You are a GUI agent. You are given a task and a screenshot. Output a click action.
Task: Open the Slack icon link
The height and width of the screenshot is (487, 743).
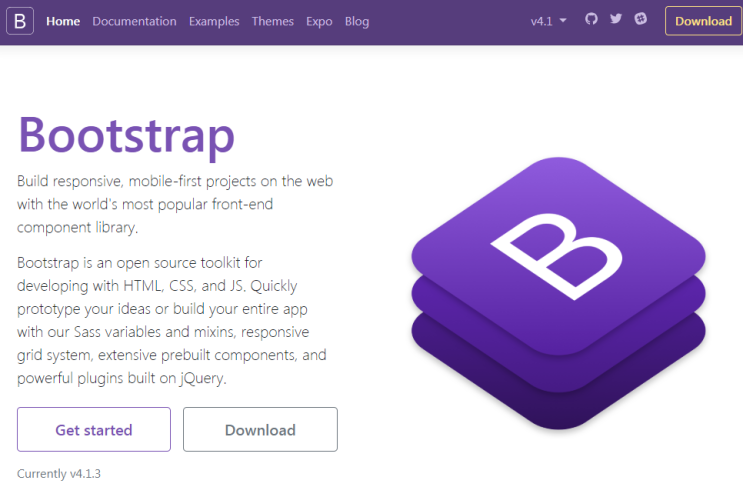[x=641, y=19]
